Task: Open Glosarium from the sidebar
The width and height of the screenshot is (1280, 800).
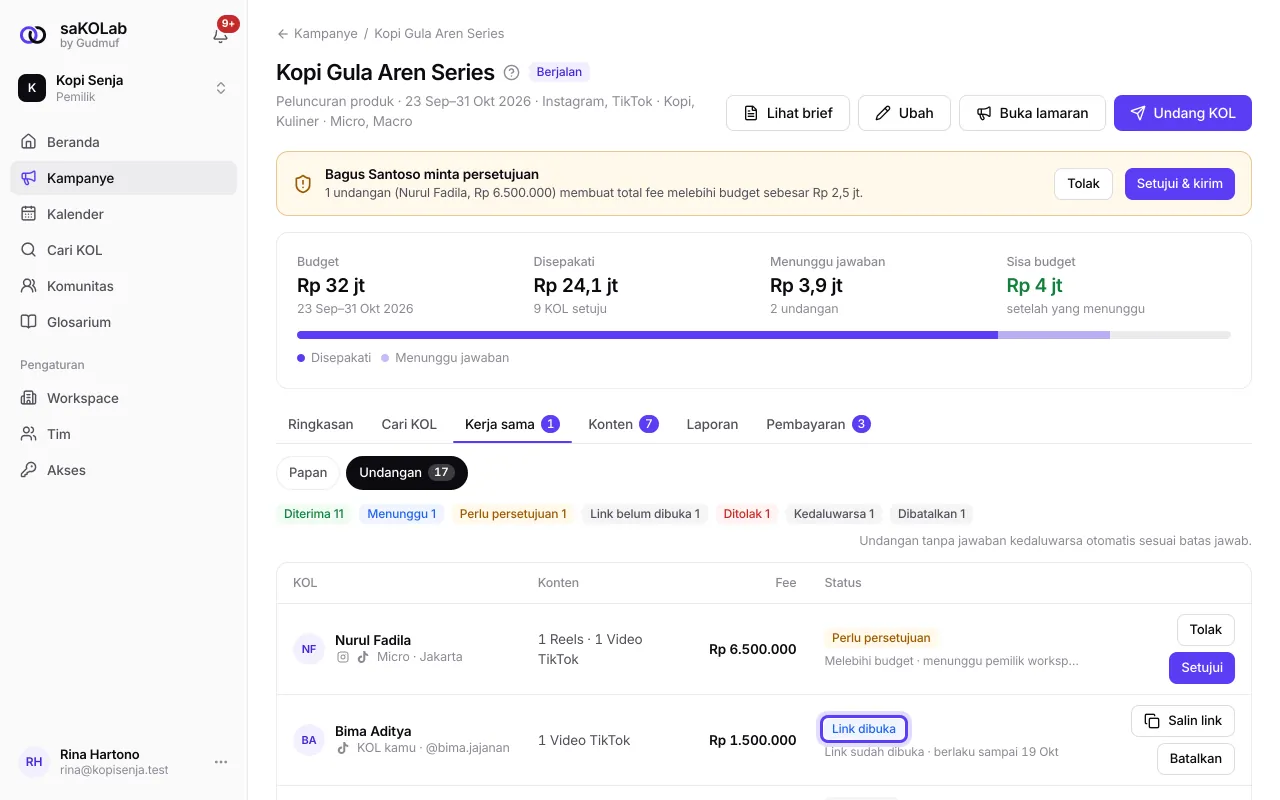Action: (124, 322)
